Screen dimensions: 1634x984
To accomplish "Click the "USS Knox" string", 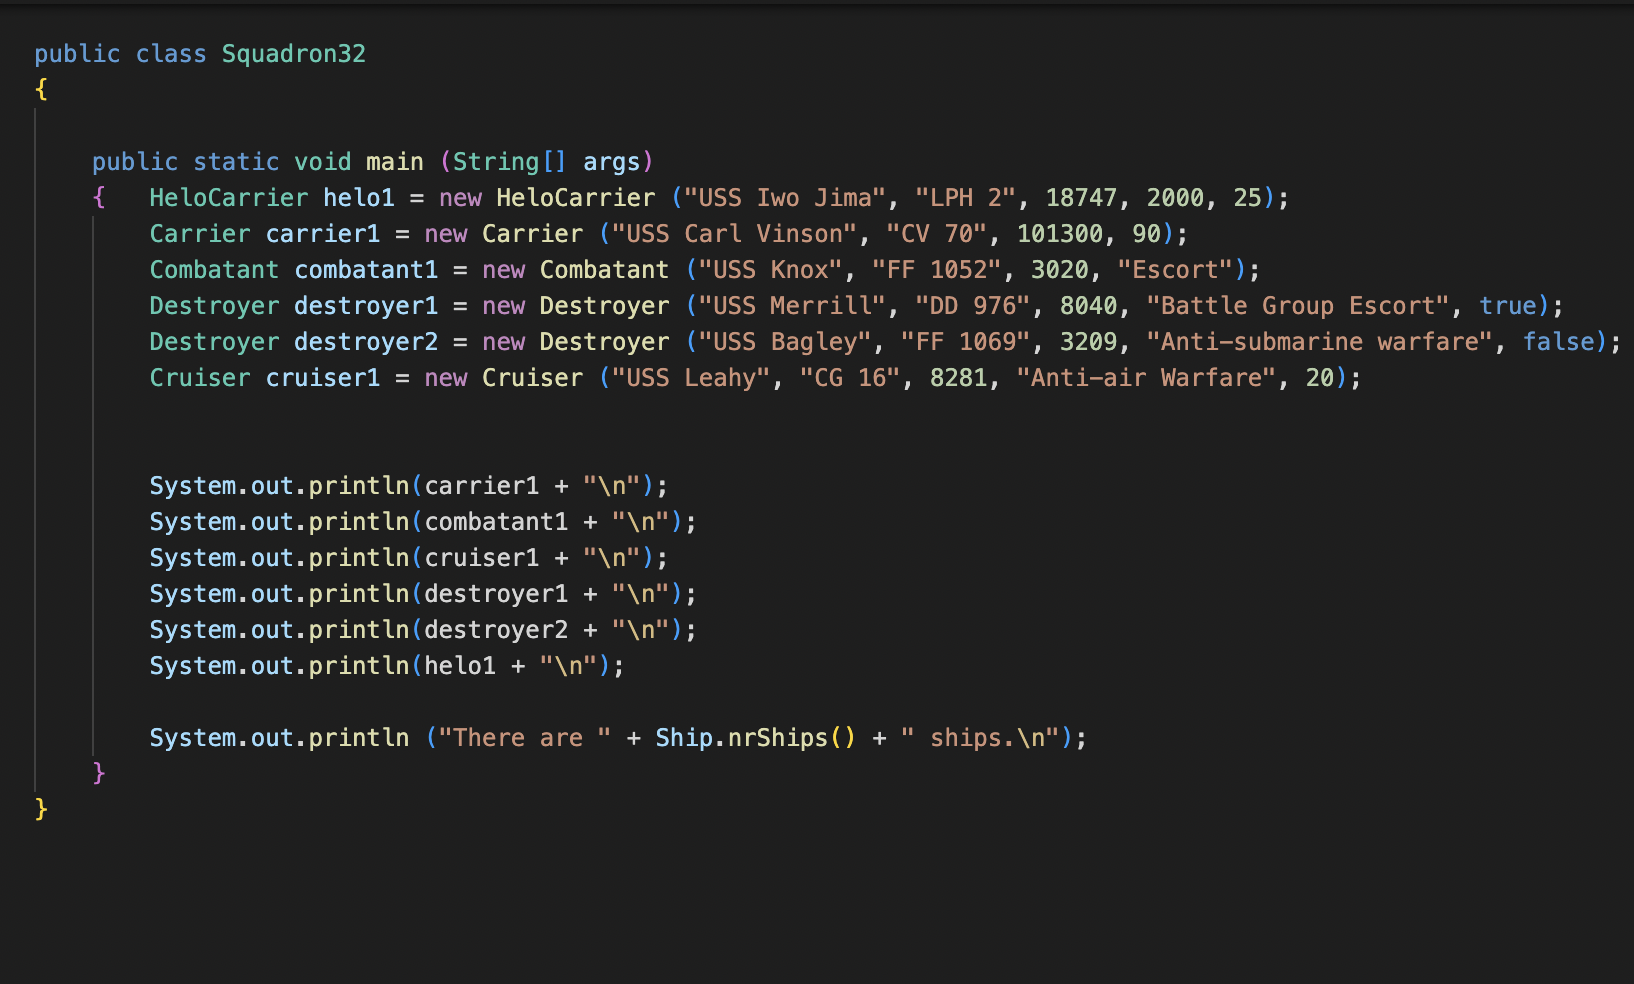I will pyautogui.click(x=771, y=270).
